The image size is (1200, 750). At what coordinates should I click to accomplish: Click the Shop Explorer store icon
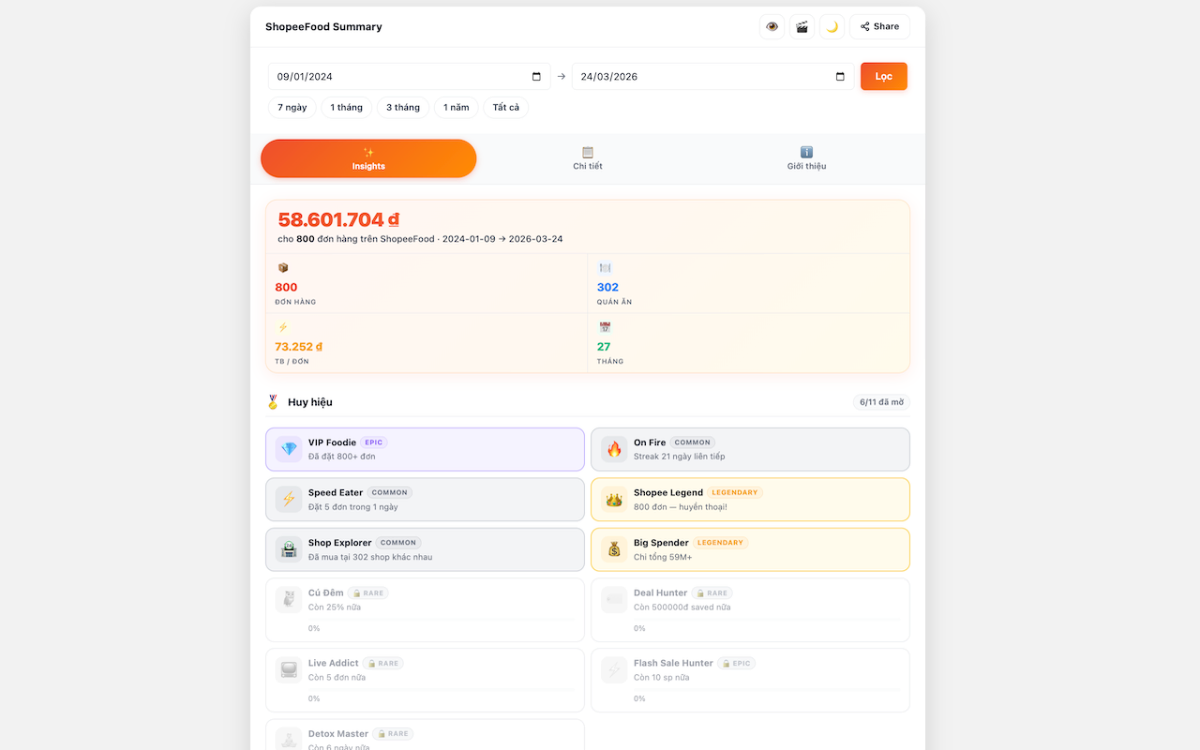[289, 549]
